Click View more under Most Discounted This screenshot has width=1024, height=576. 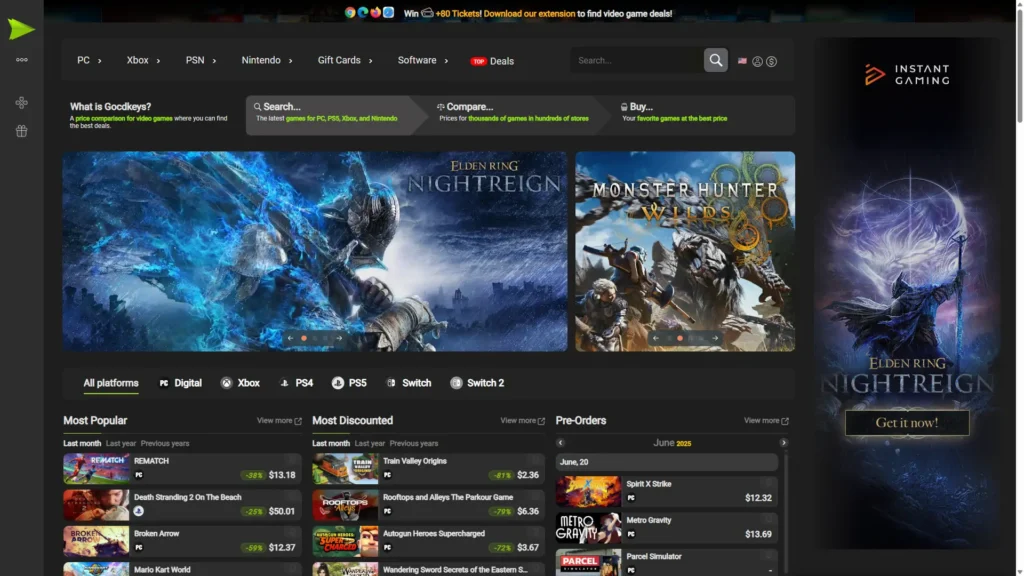[x=522, y=421]
